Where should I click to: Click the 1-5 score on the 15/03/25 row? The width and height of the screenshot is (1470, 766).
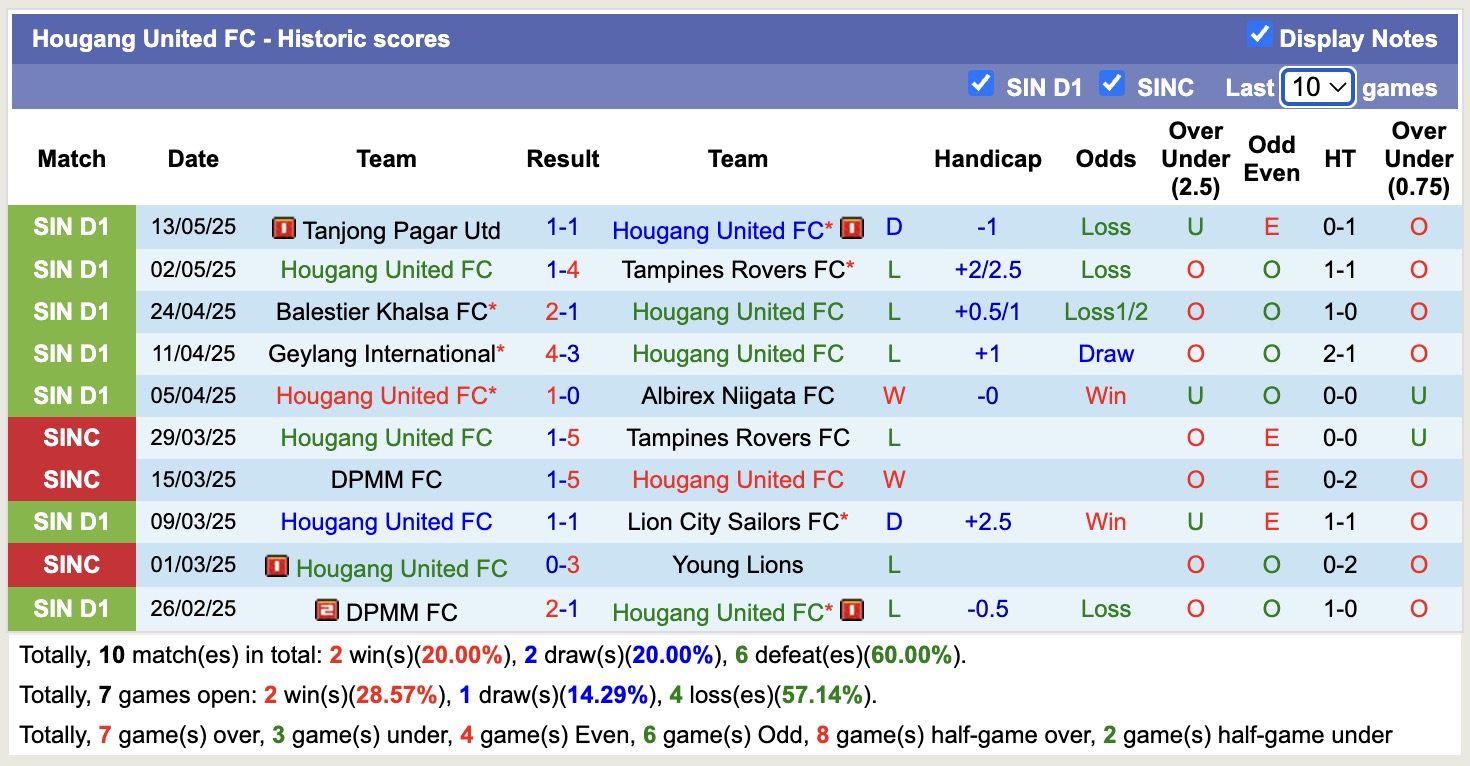click(x=563, y=480)
